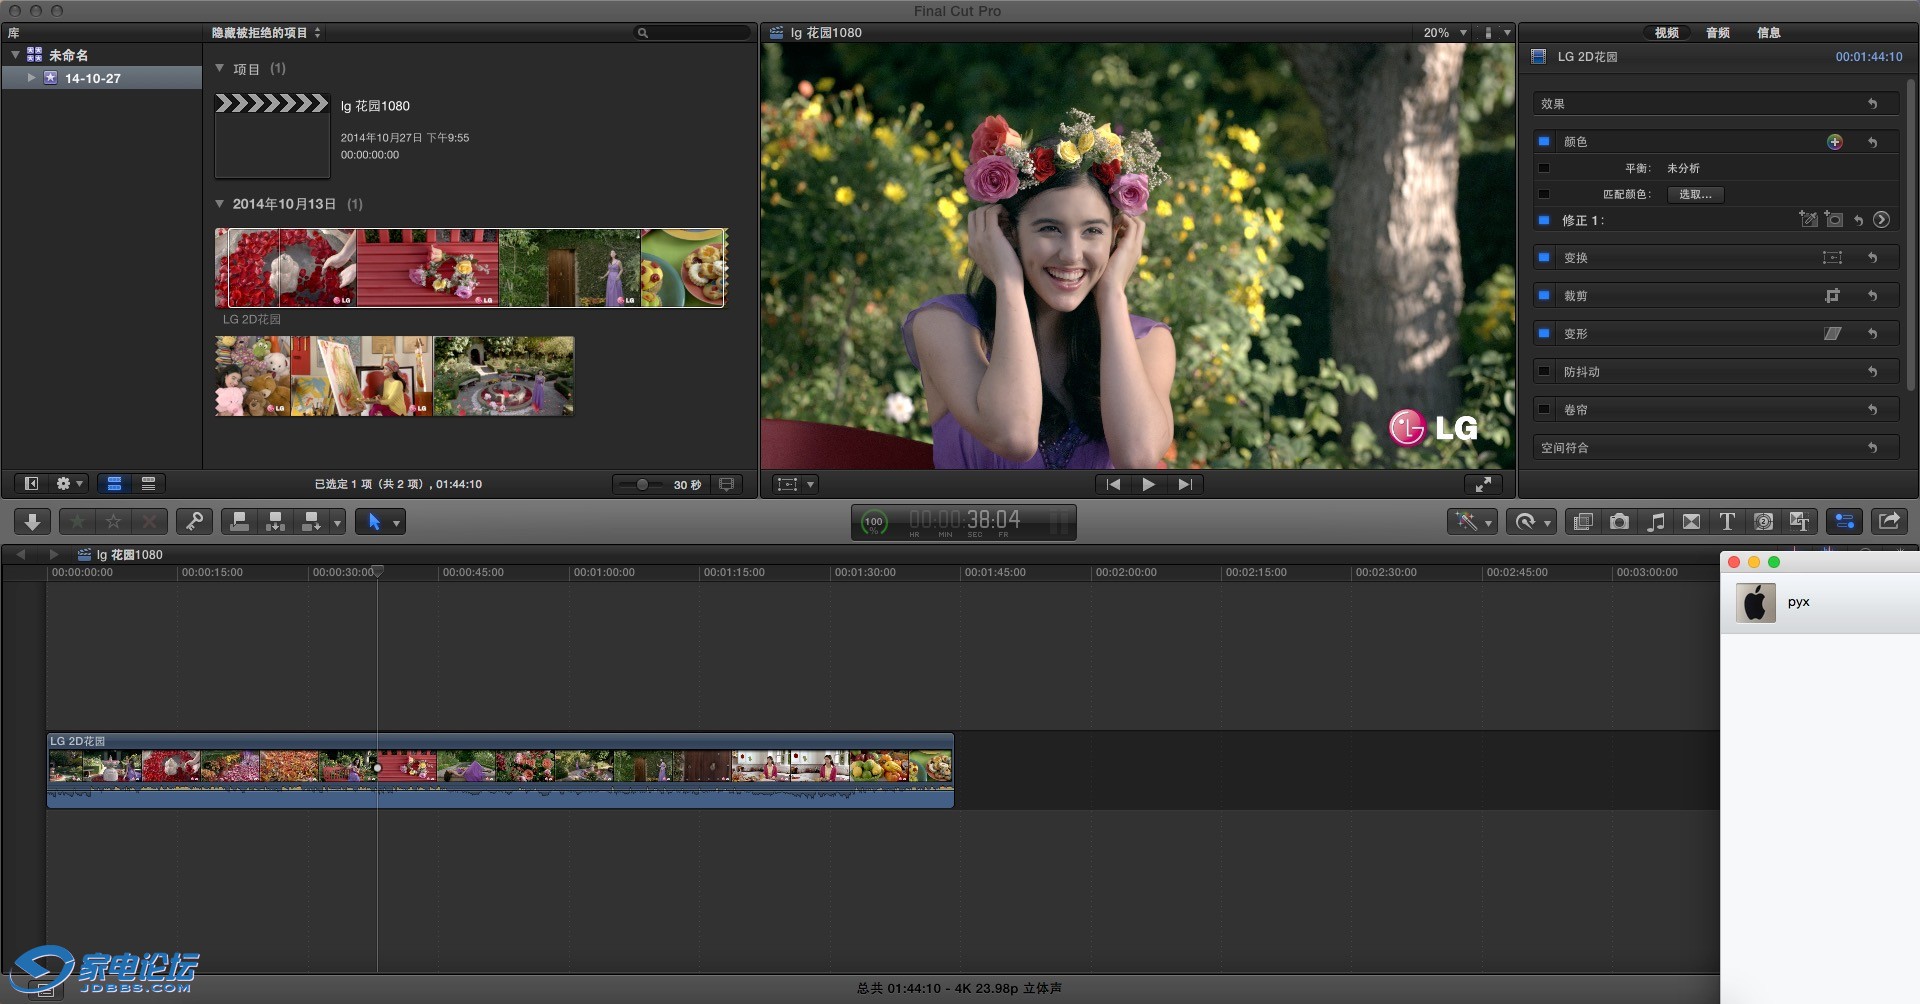Open the retime speed menu
The height and width of the screenshot is (1004, 1920).
tap(1532, 521)
